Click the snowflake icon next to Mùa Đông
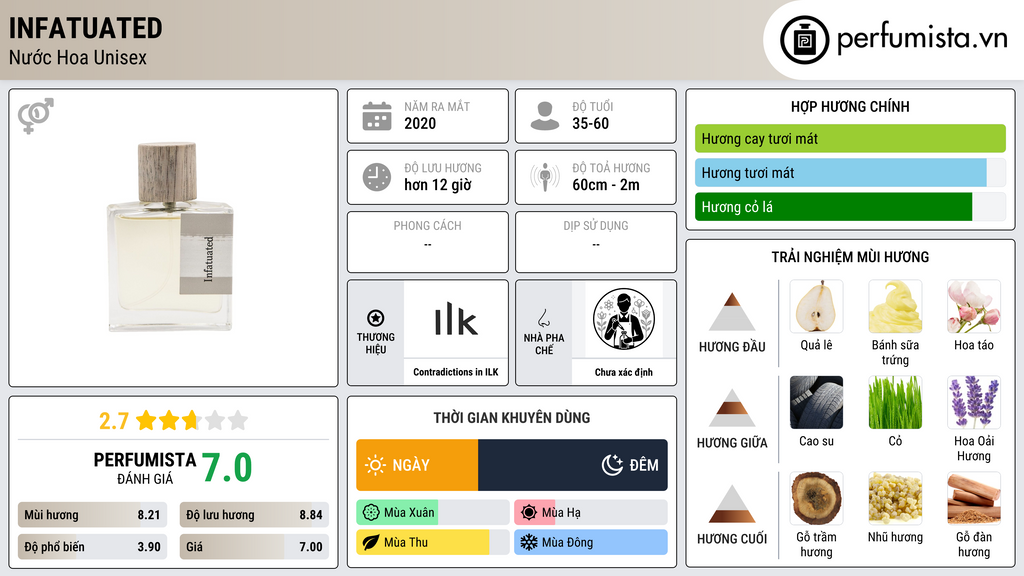 (x=529, y=542)
